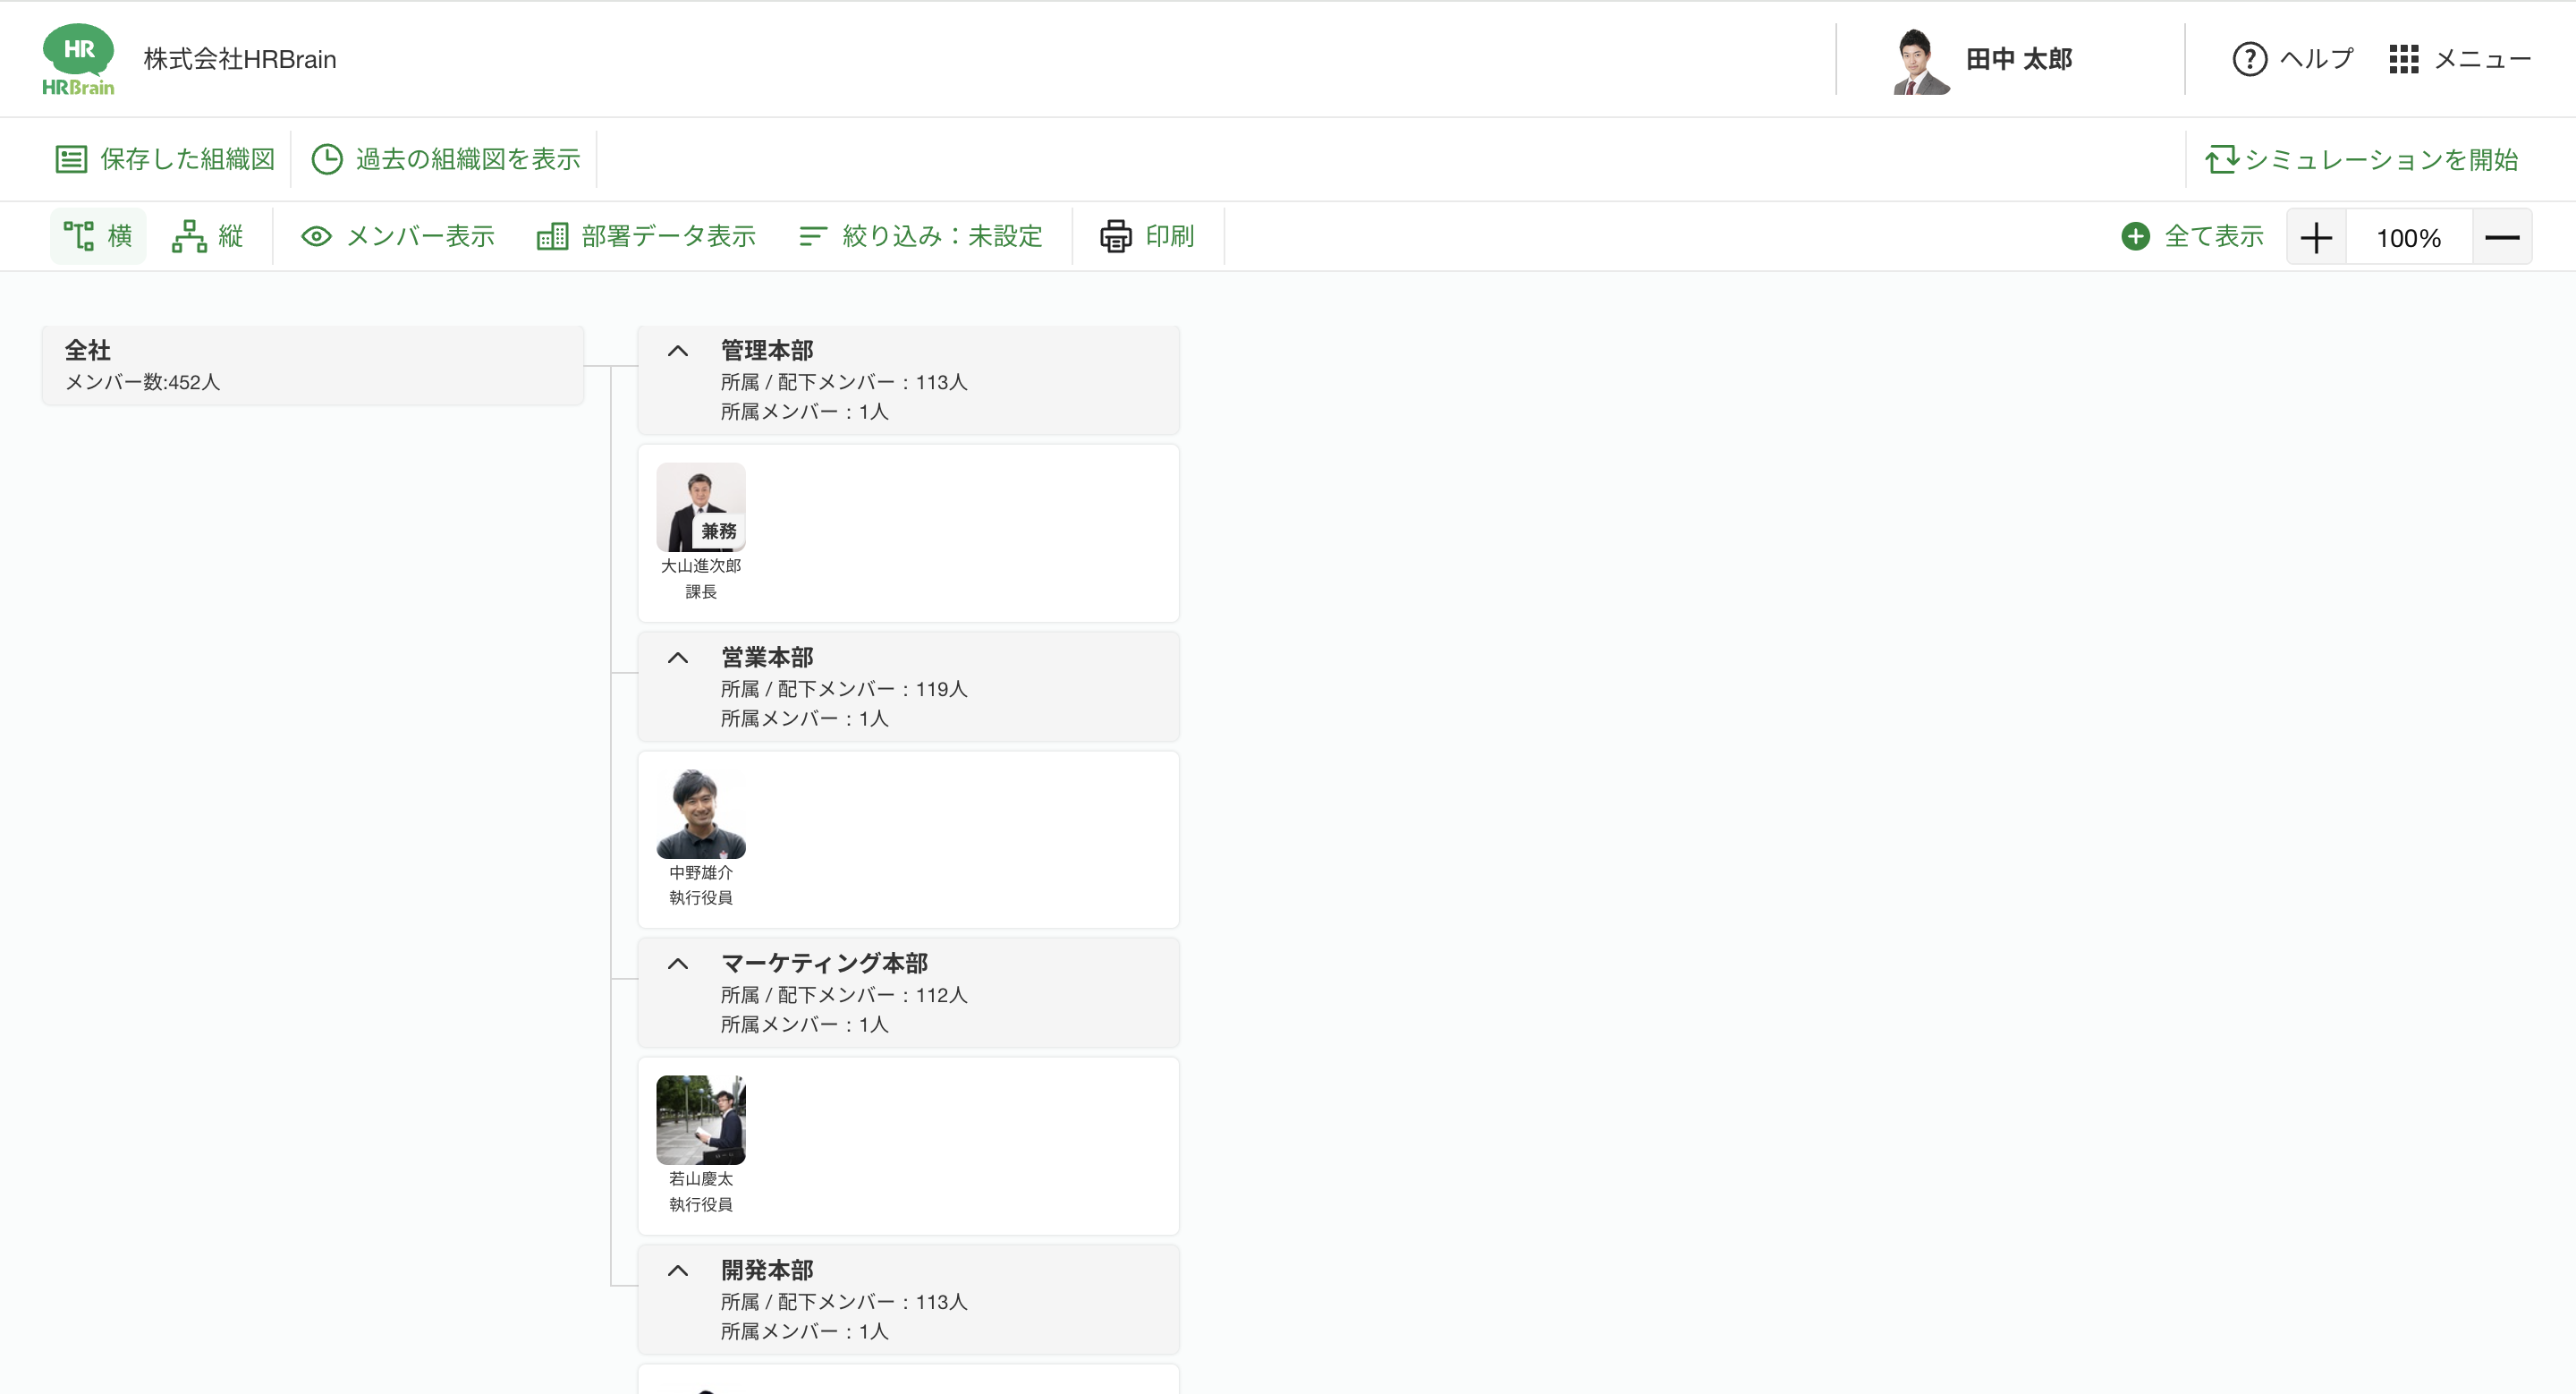Switch to 縦 vertical layout

[208, 236]
